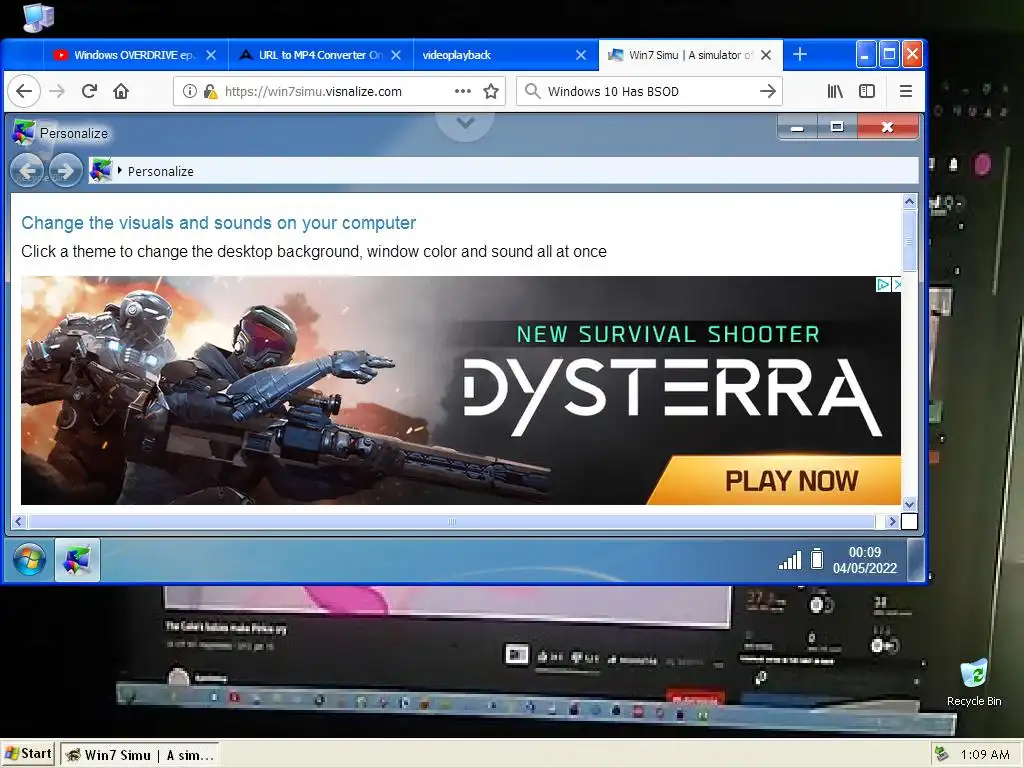Click the Personalize breadcrumb icon
1024x768 pixels.
coord(101,170)
